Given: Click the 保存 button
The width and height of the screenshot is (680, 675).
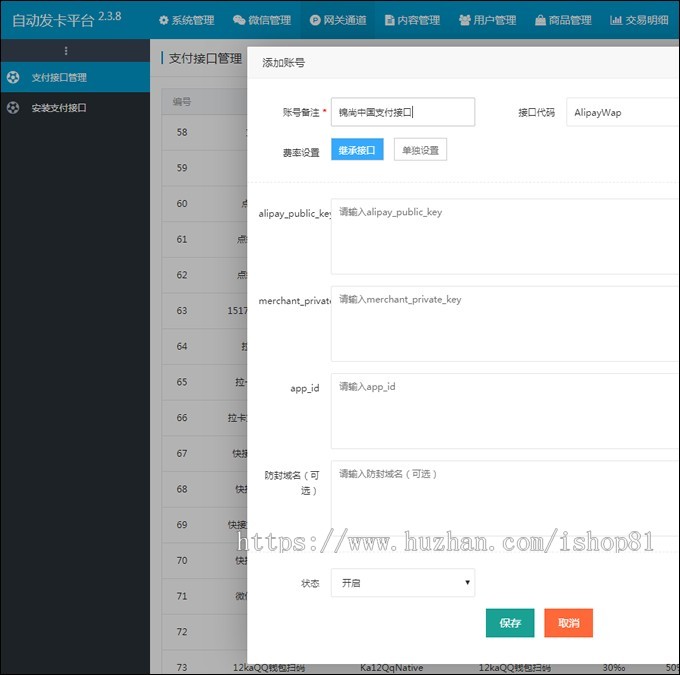Looking at the screenshot, I should (510, 623).
